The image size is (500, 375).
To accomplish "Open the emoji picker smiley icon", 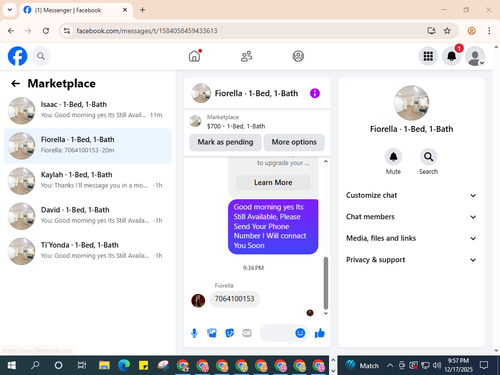I will [x=300, y=333].
